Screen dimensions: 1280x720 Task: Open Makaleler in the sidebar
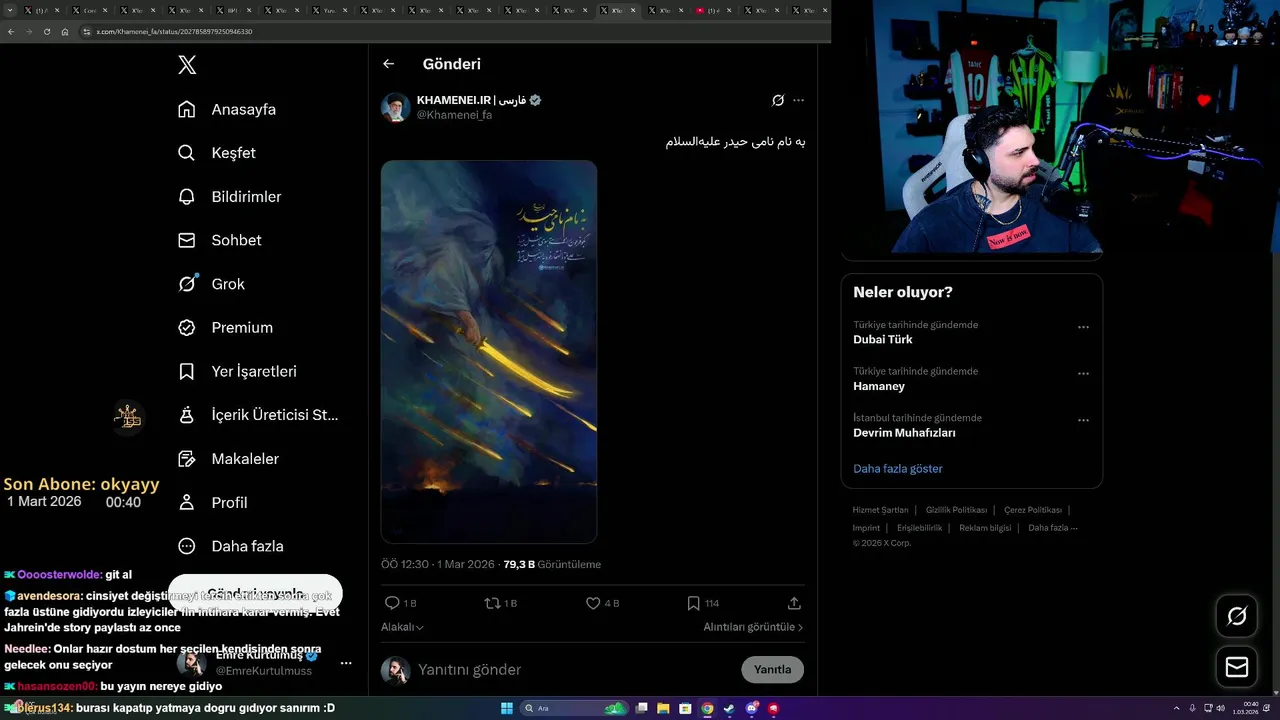(x=228, y=459)
